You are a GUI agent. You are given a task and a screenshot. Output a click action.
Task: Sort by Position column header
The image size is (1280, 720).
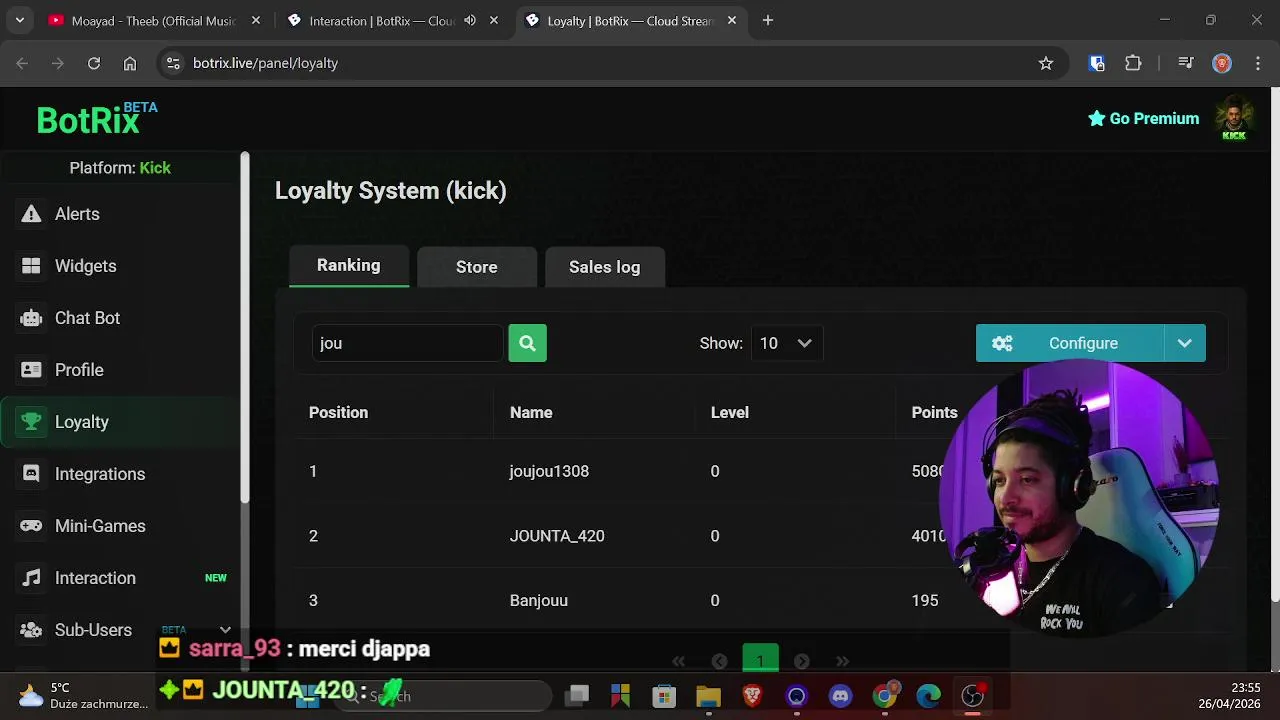click(338, 412)
